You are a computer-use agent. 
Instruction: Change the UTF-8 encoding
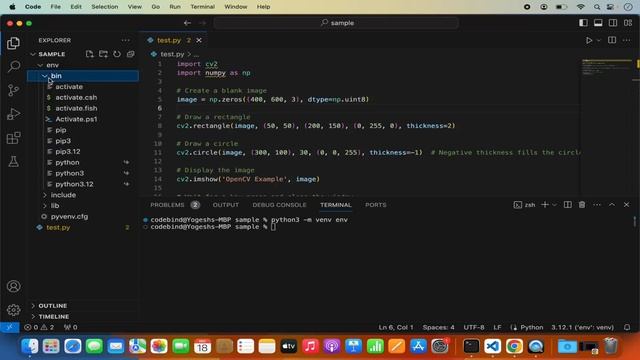click(x=473, y=327)
